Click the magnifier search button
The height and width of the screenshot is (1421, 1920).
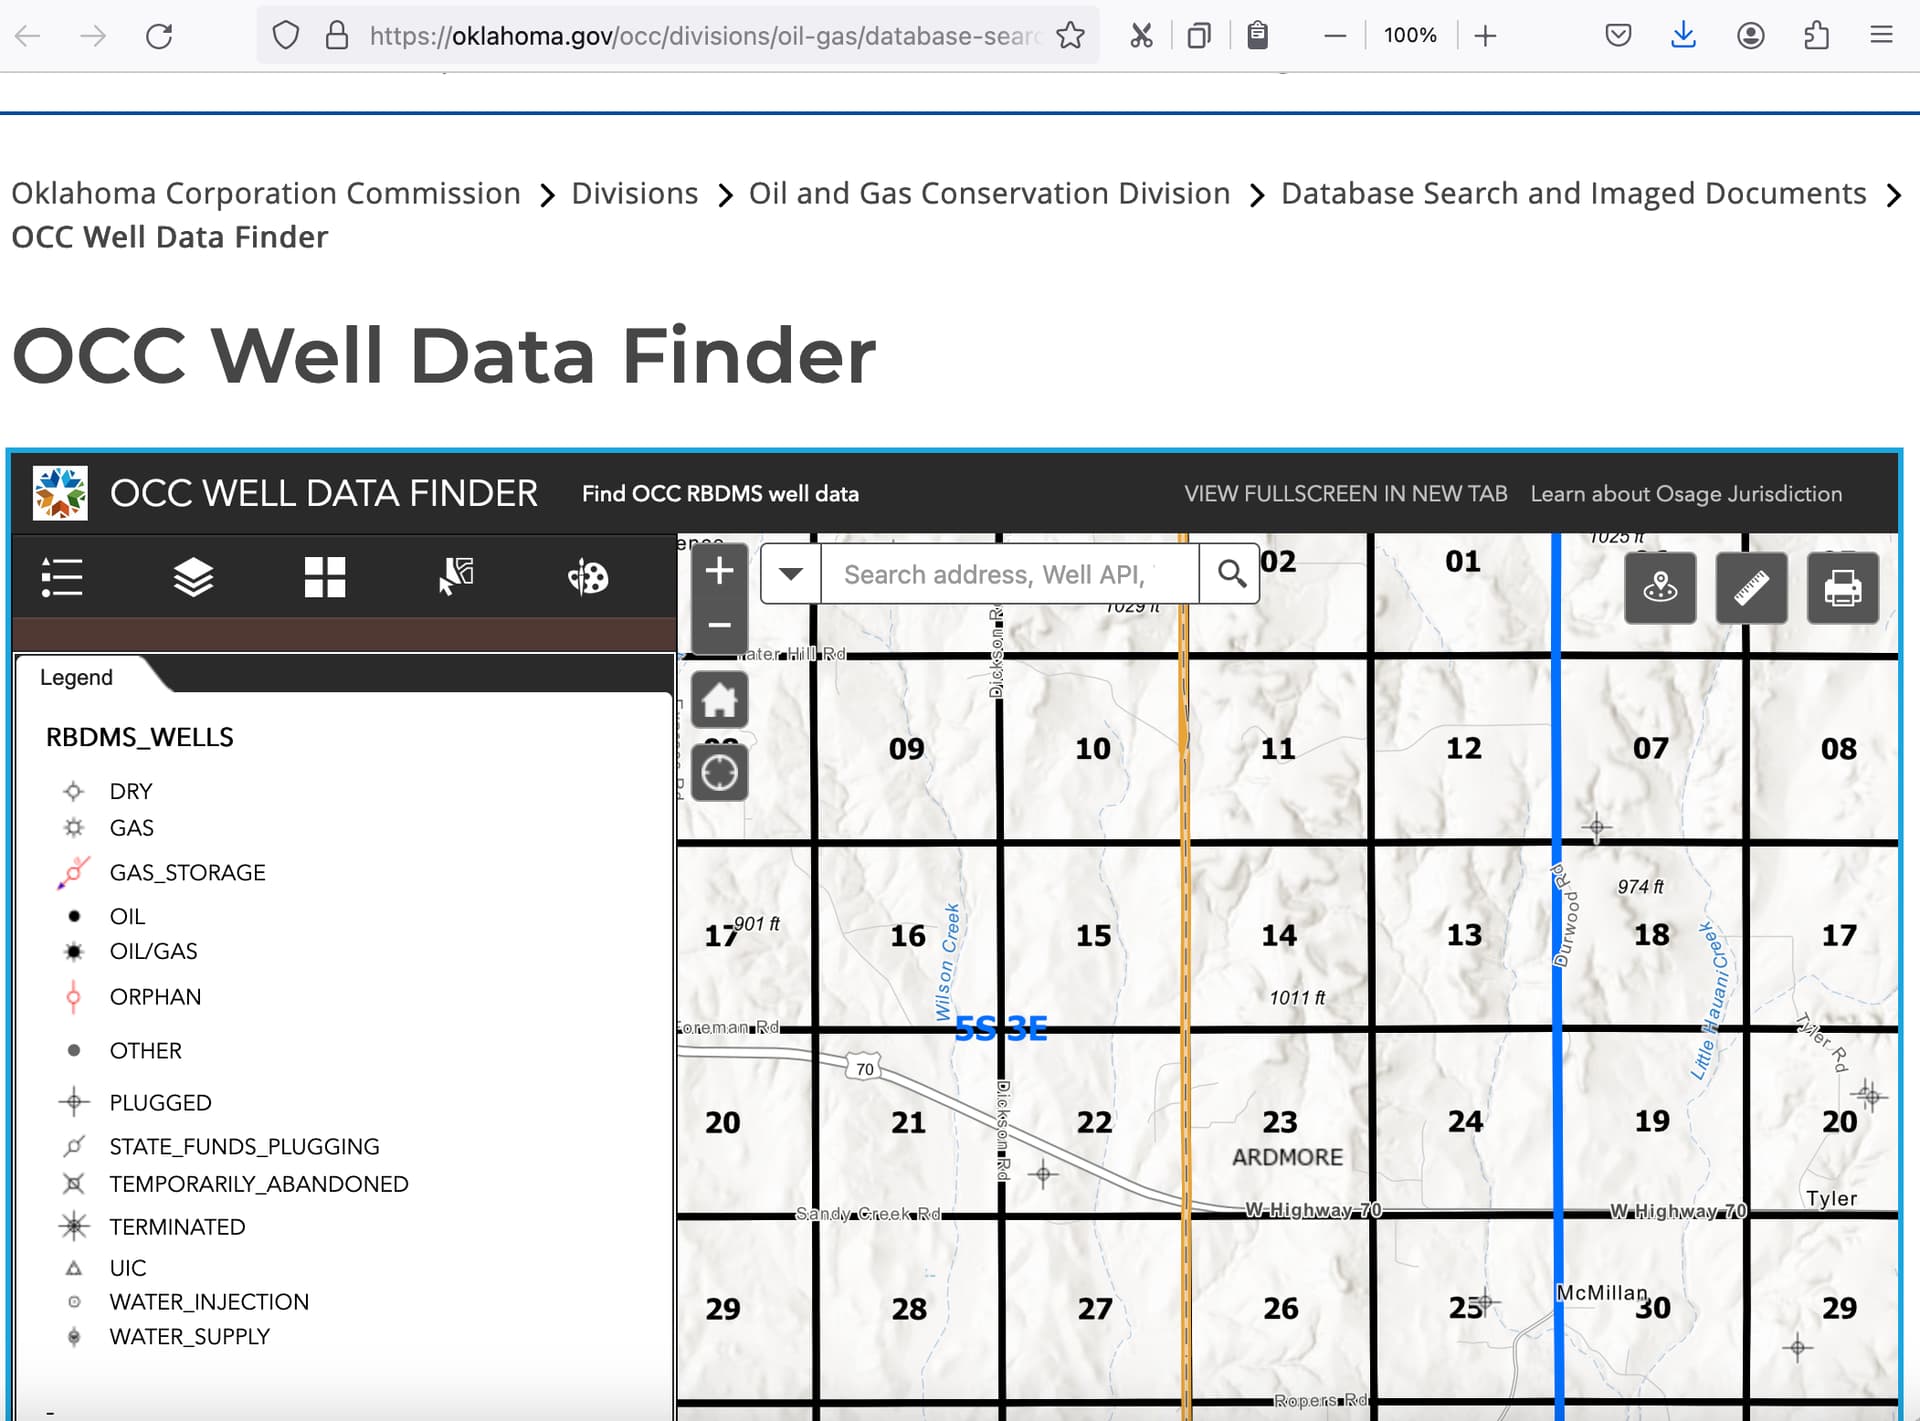click(1231, 574)
